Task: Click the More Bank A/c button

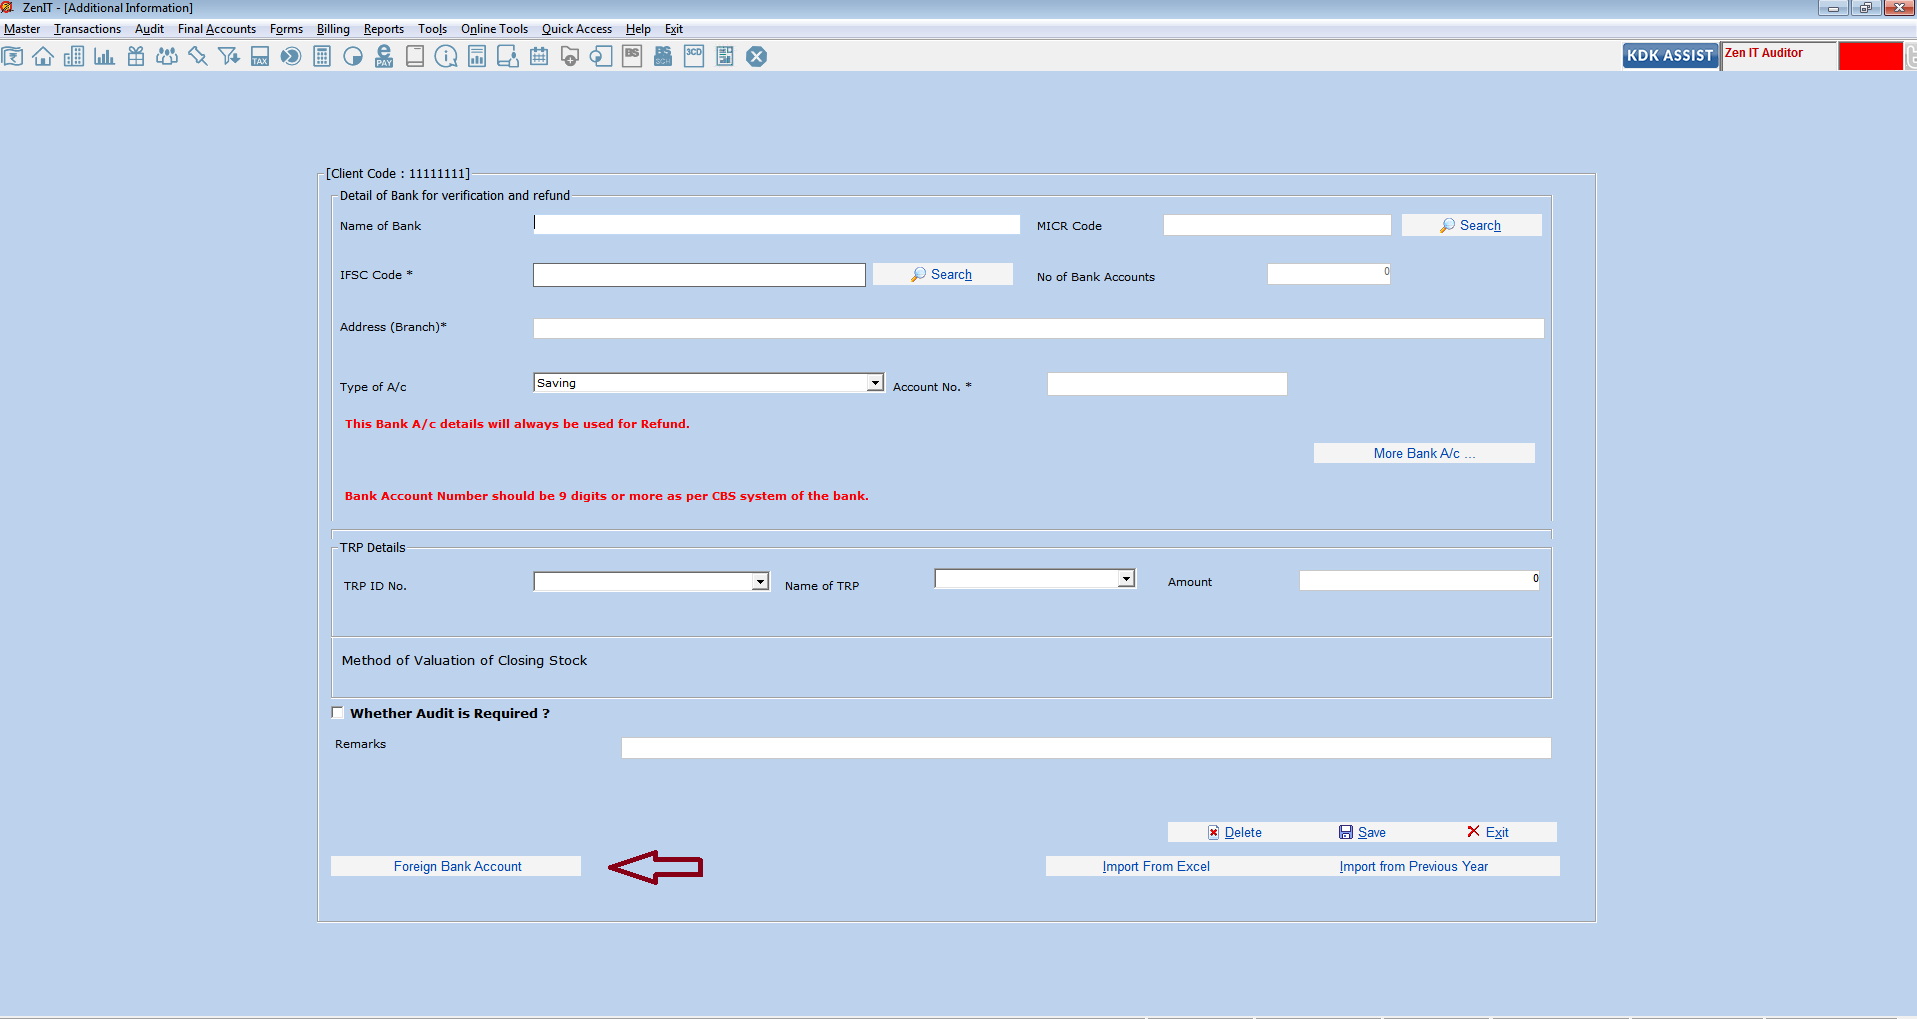Action: coord(1424,453)
